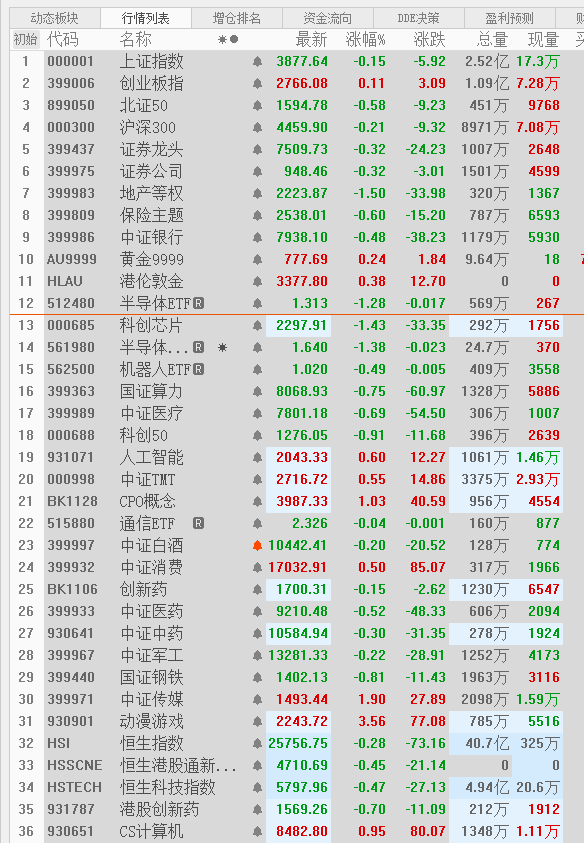584x843 pixels.
Task: Click the orange alert bell for 中证白酒
Action: pyautogui.click(x=257, y=545)
